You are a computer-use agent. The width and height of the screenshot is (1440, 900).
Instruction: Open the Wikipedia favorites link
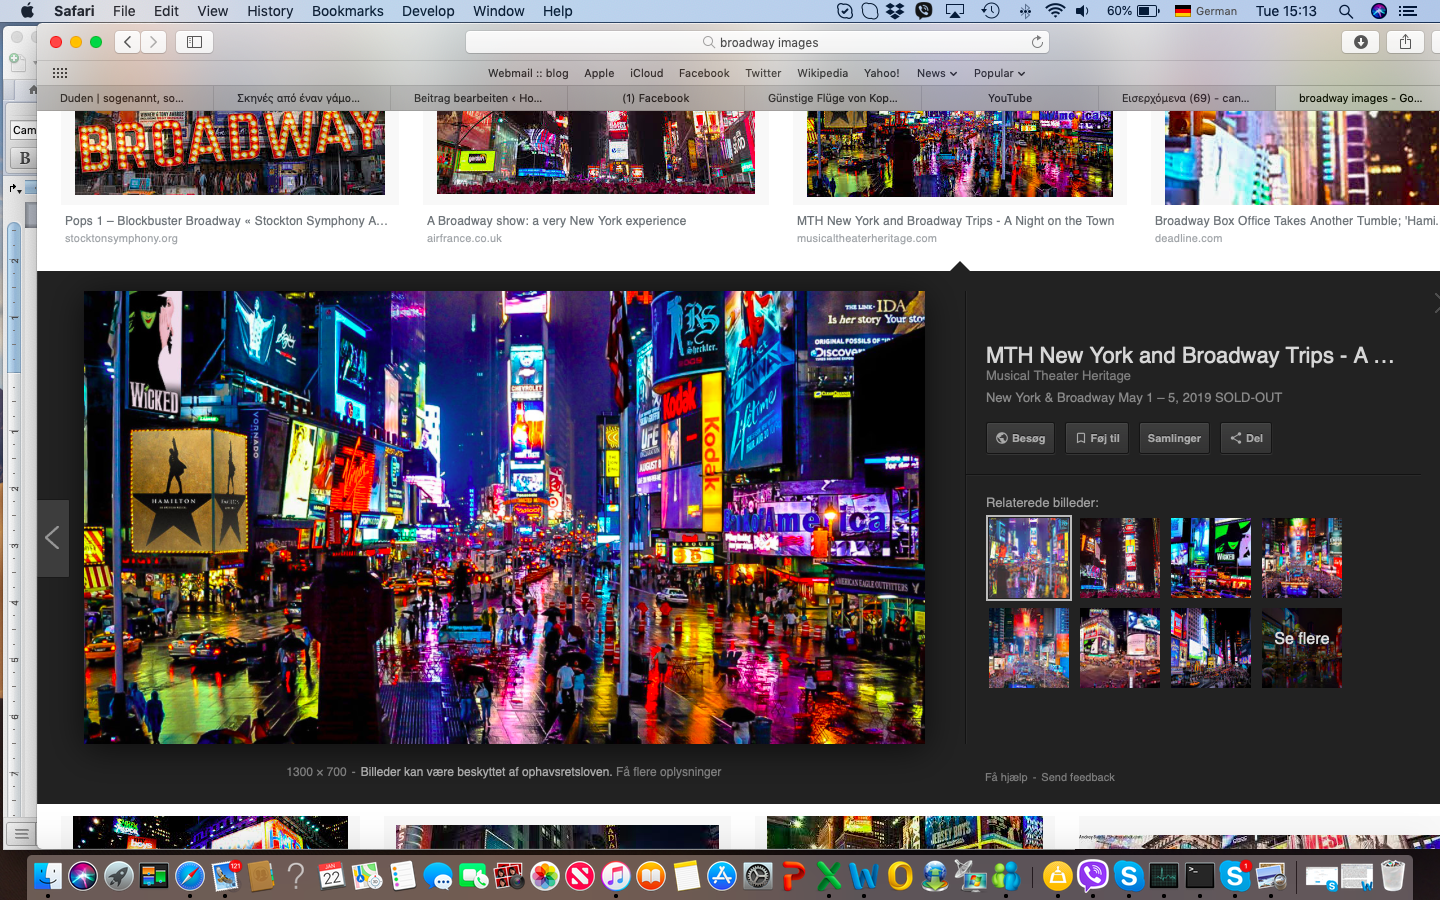pos(822,73)
